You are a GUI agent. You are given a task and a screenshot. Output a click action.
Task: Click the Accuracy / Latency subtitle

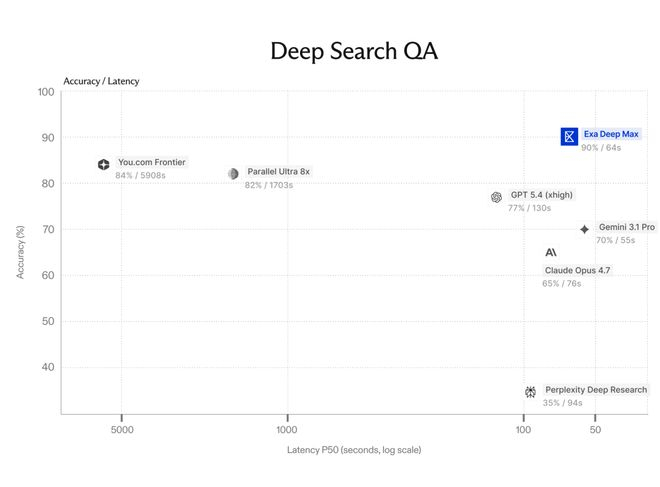(x=101, y=81)
